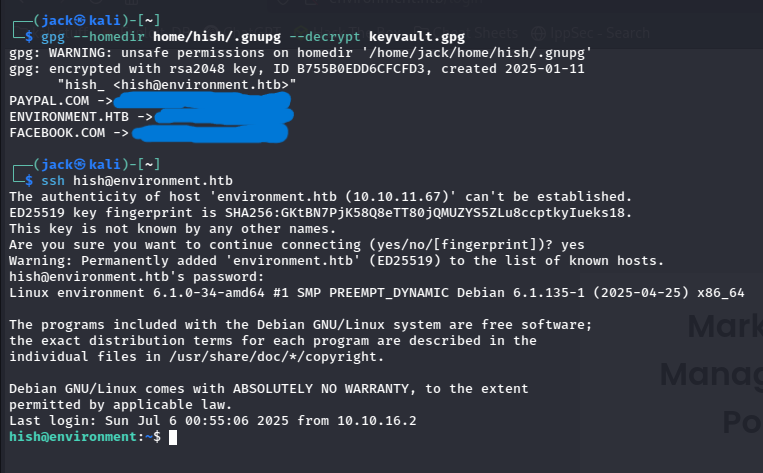Click the Kali symbol in second prompt
The width and height of the screenshot is (763, 473).
(x=80, y=164)
